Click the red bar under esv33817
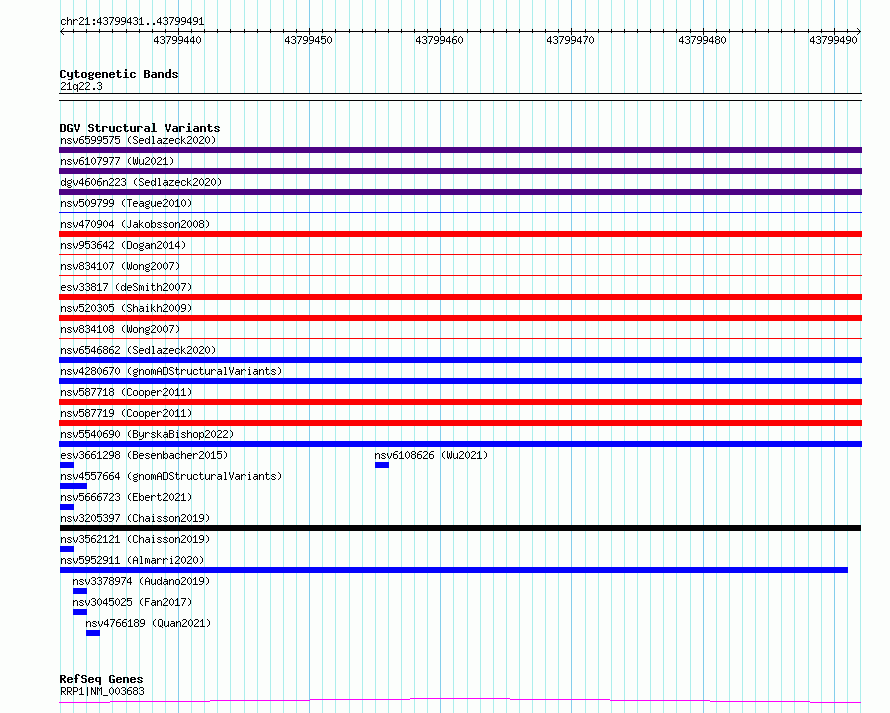 click(460, 297)
